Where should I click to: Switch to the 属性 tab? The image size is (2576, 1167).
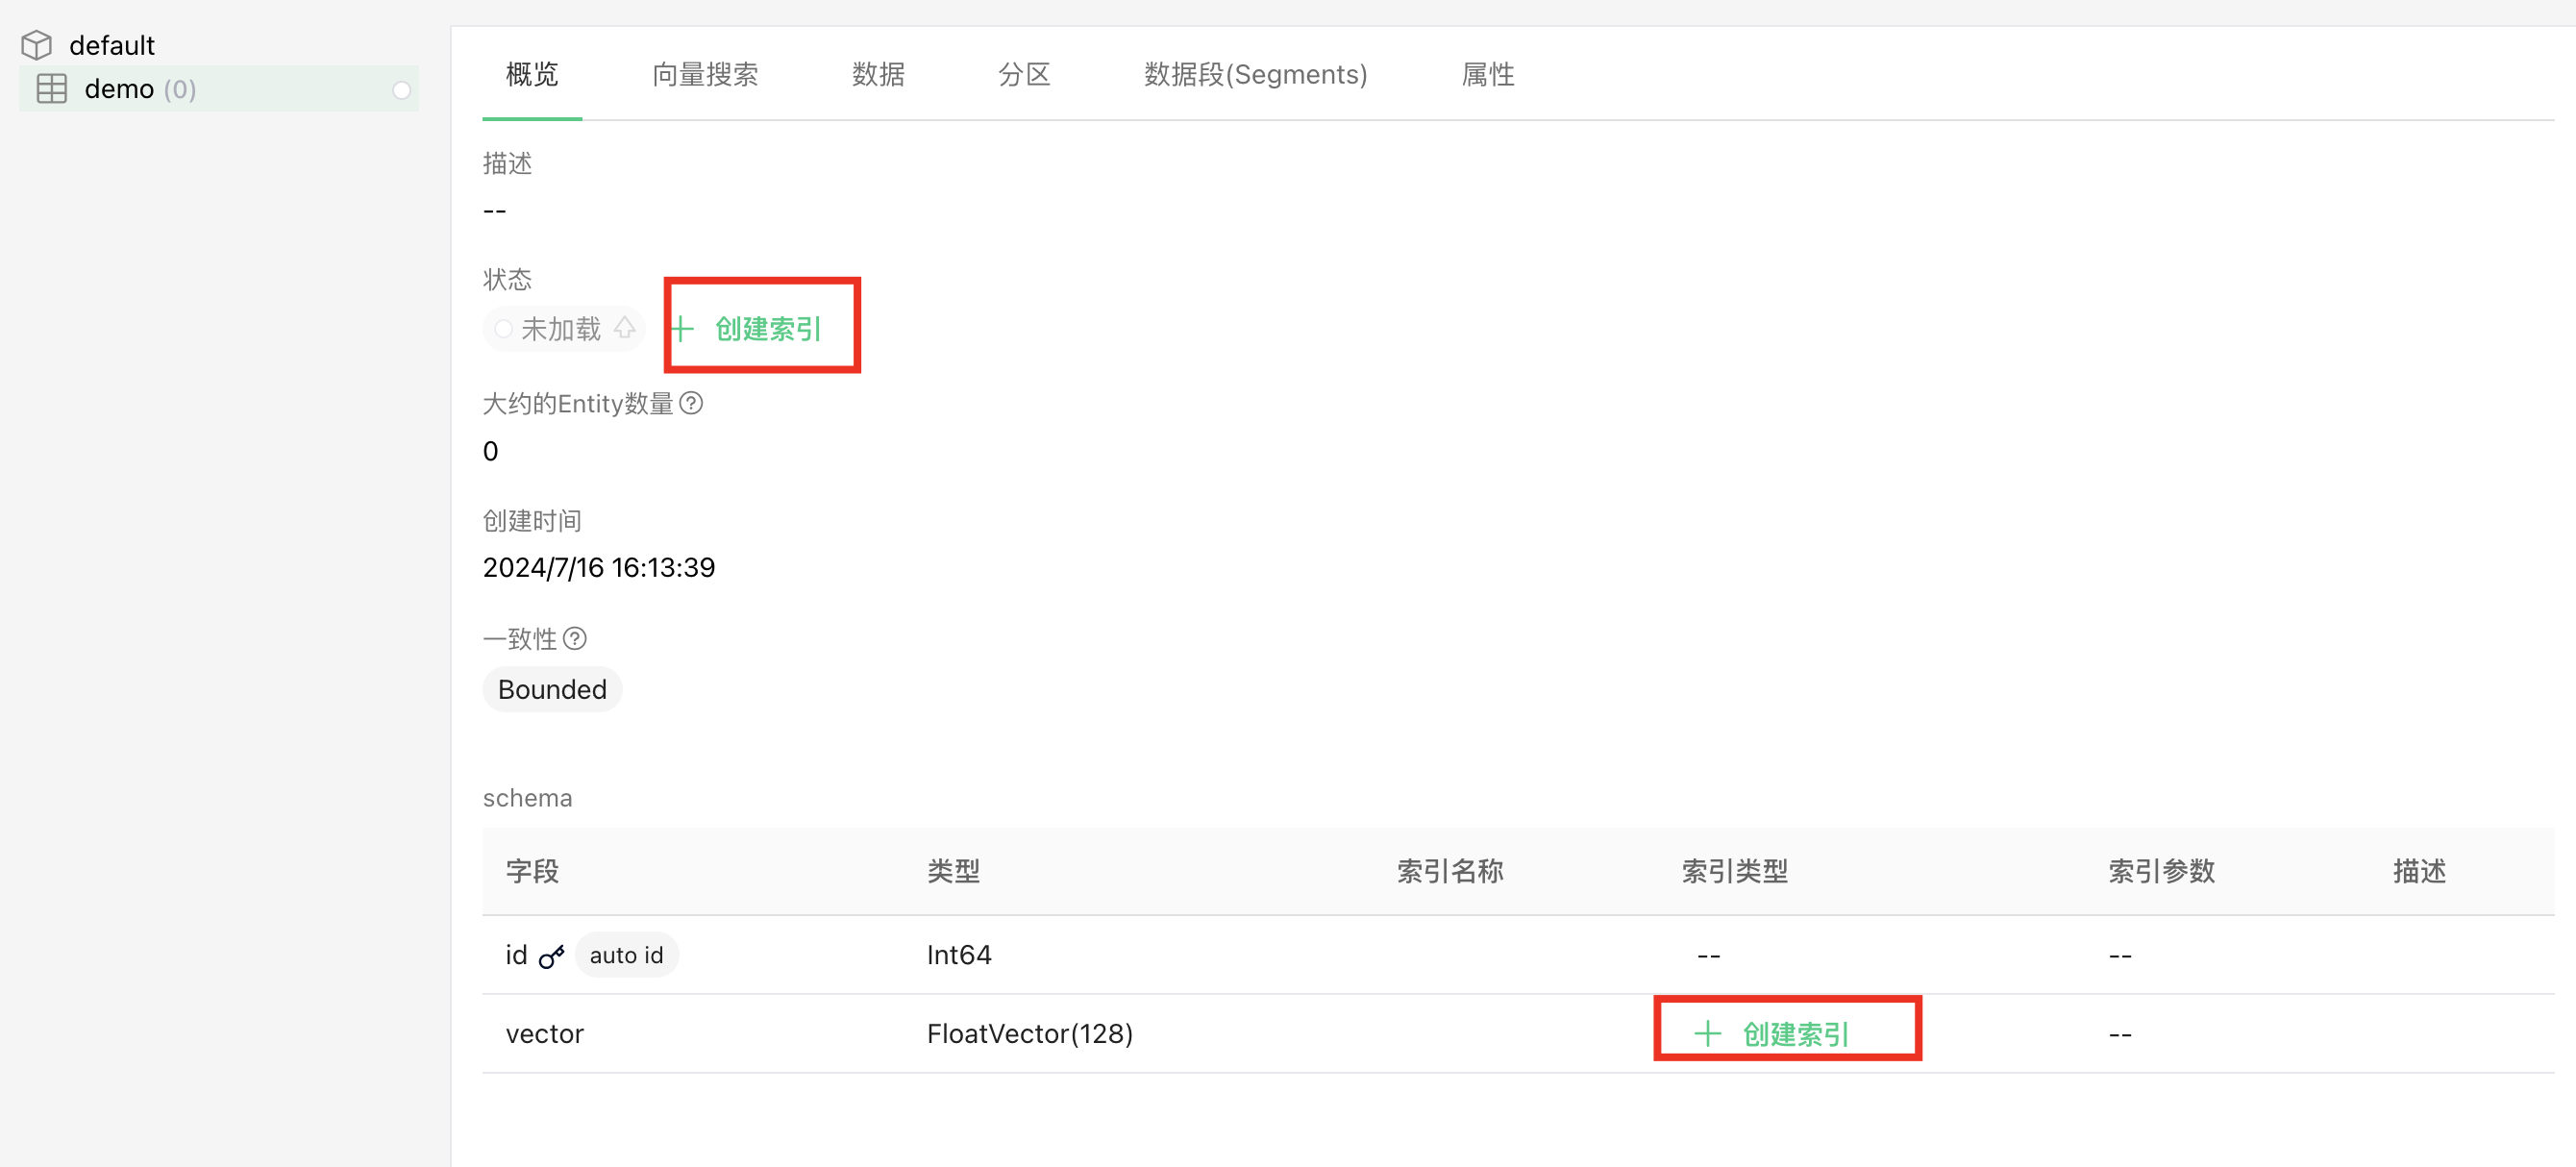(1487, 74)
